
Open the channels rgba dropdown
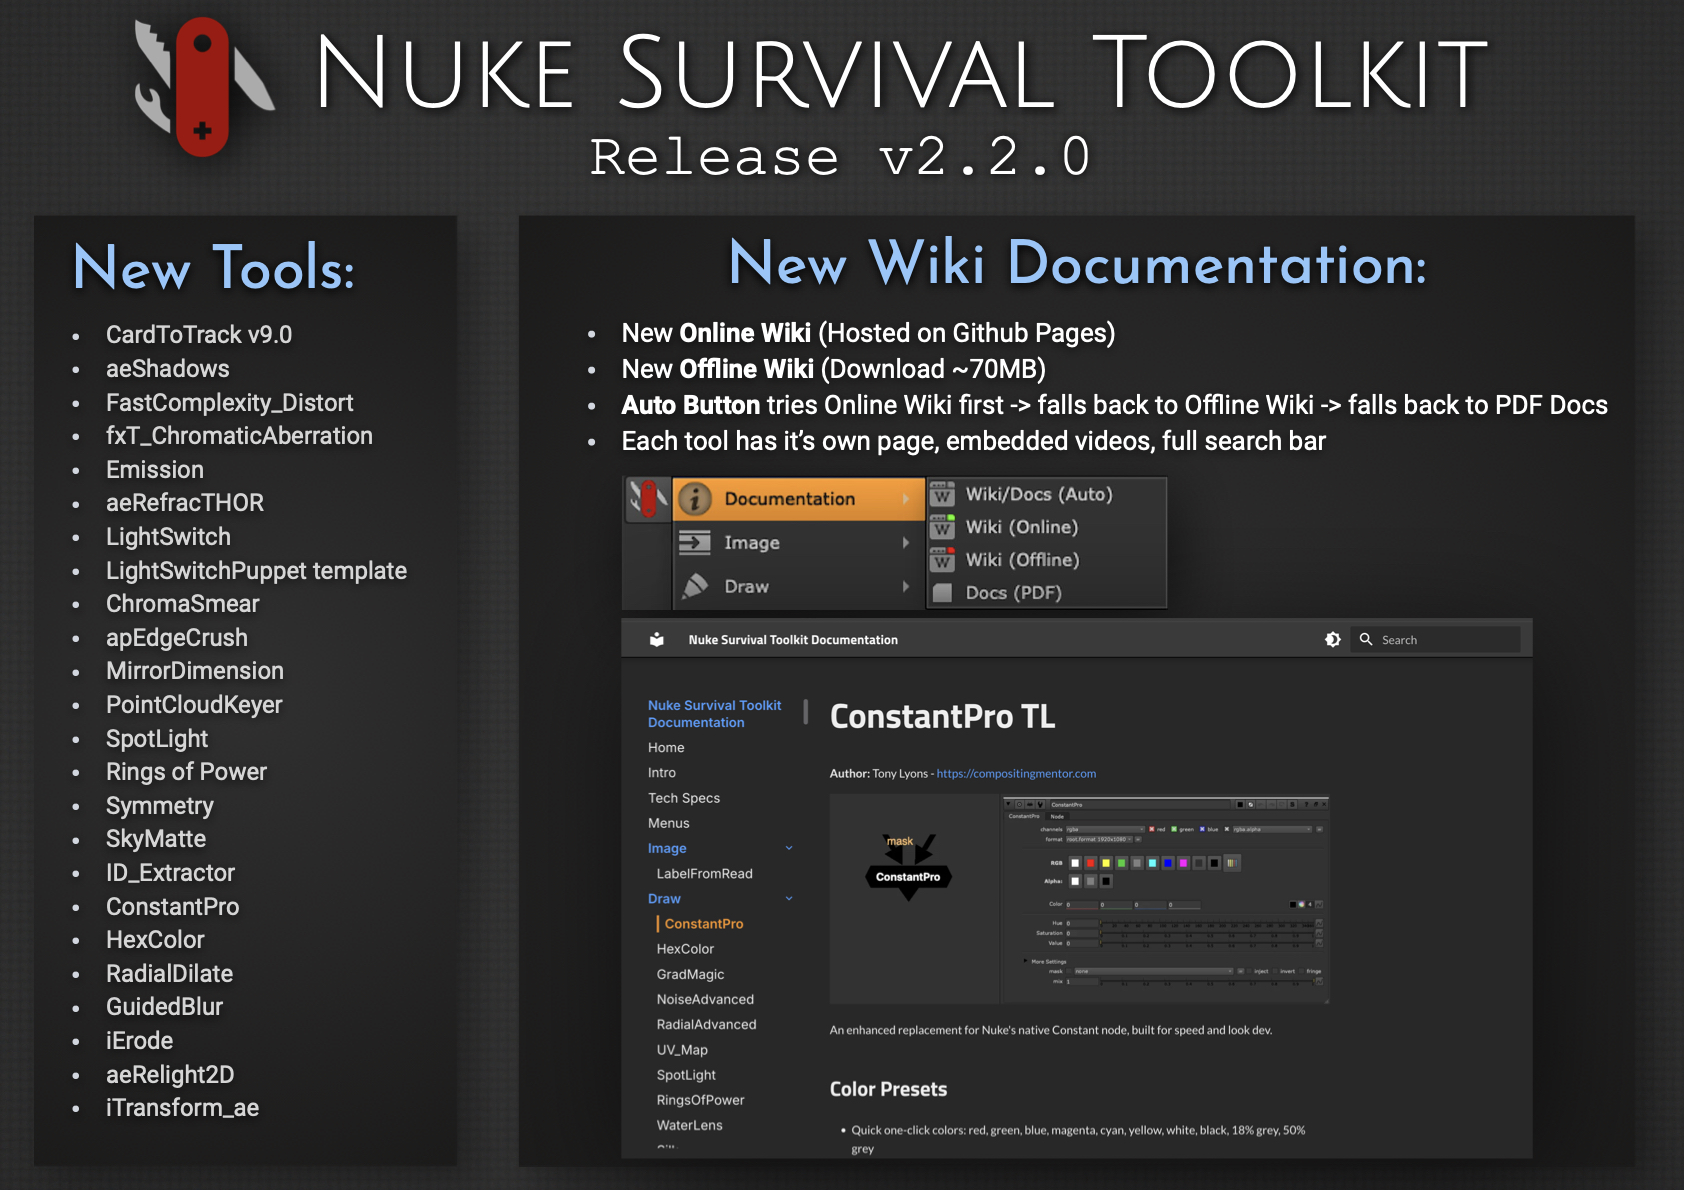(1104, 829)
